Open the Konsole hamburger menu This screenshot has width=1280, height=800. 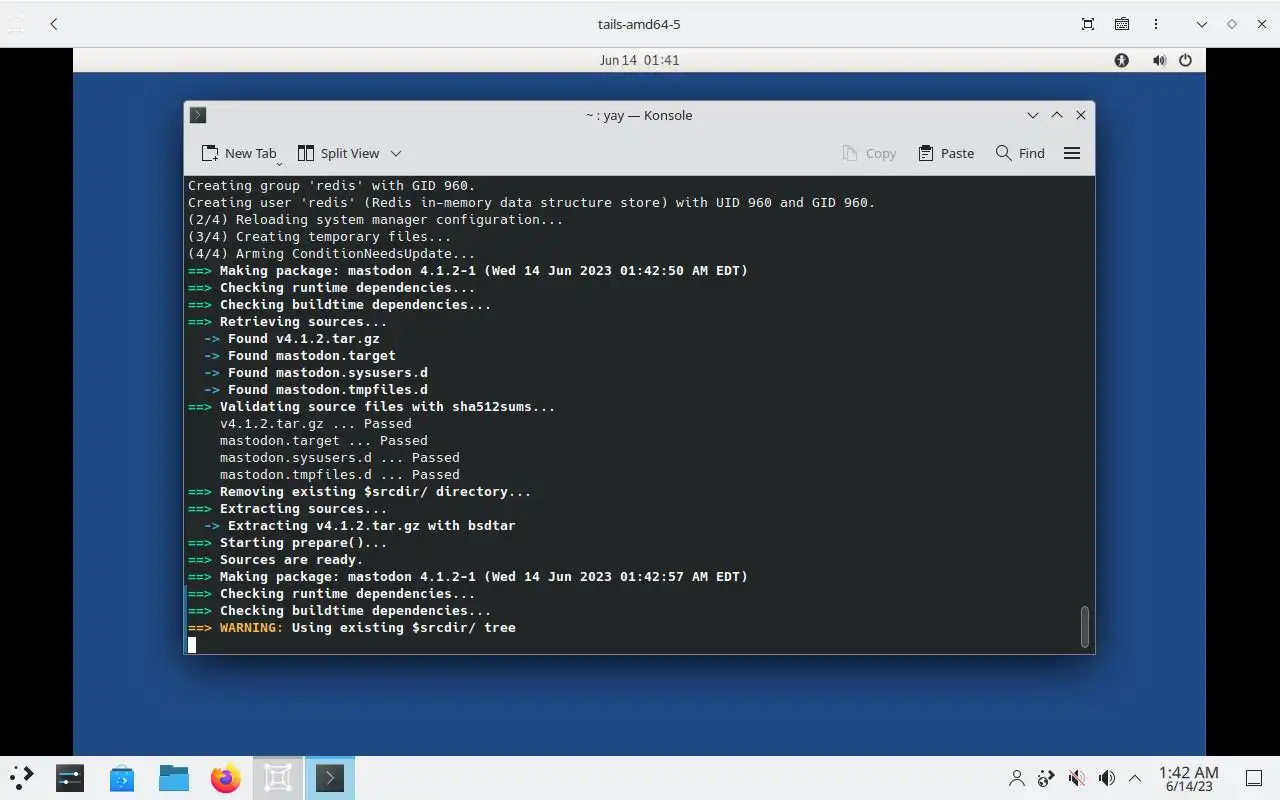[x=1072, y=153]
